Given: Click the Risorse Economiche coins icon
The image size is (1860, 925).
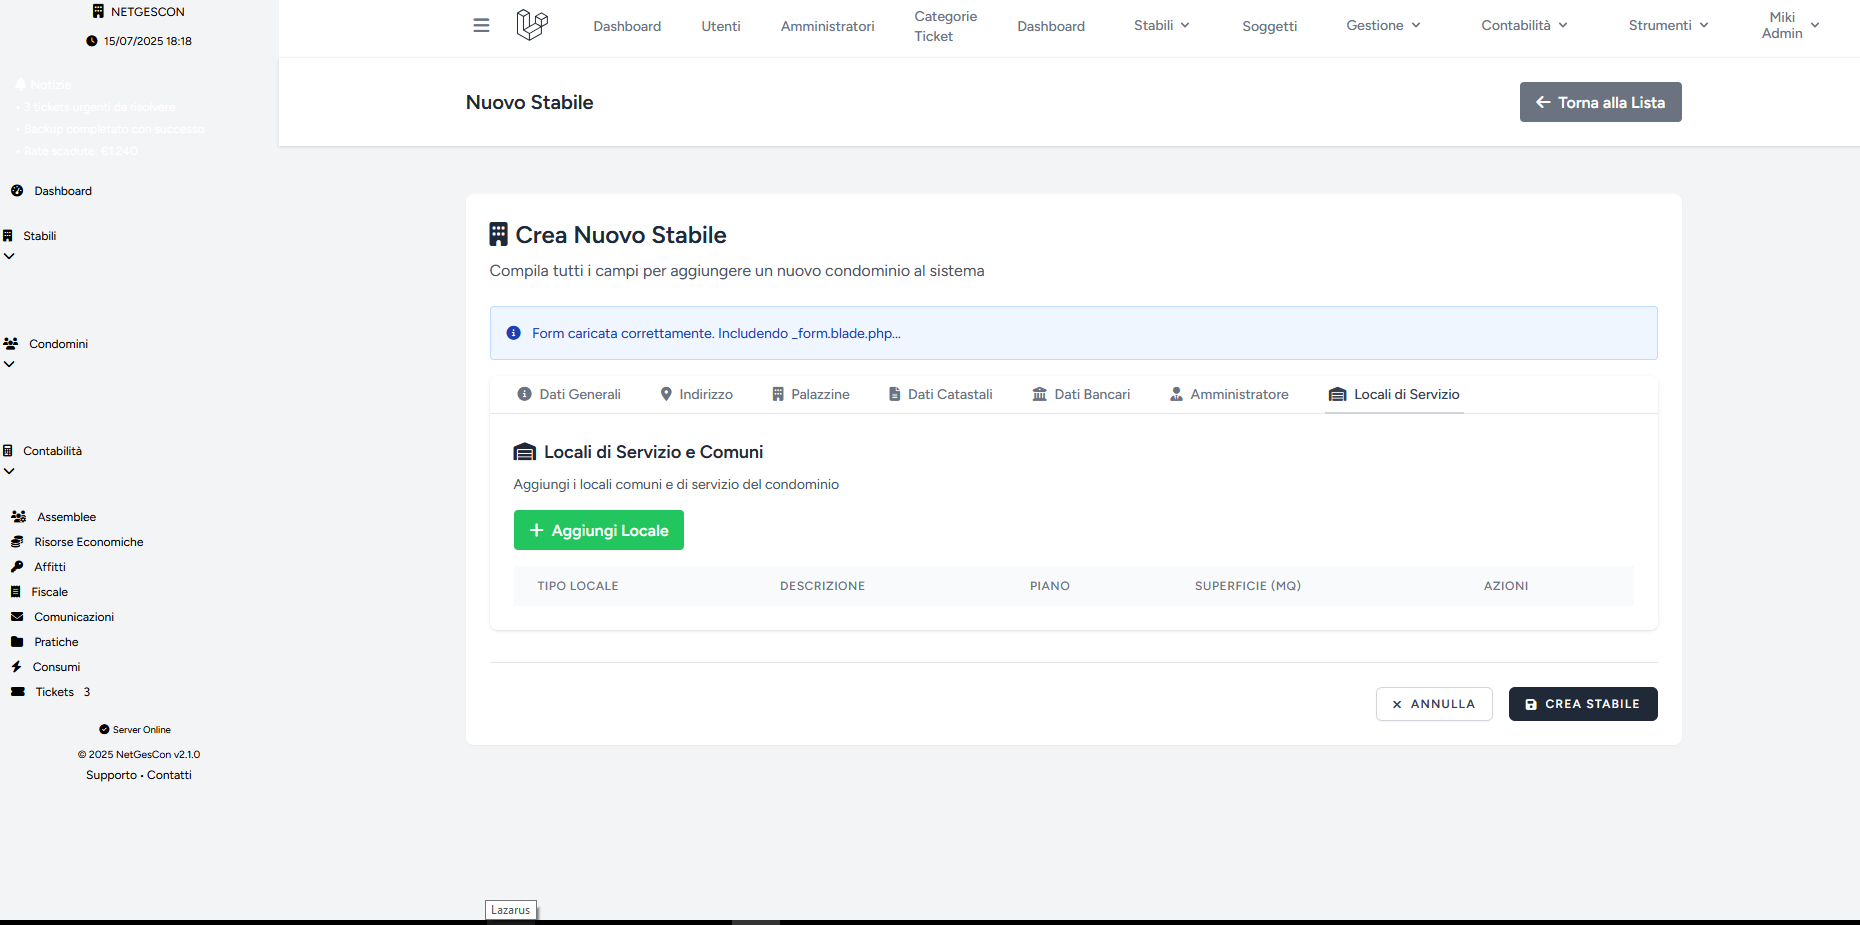Looking at the screenshot, I should point(17,542).
